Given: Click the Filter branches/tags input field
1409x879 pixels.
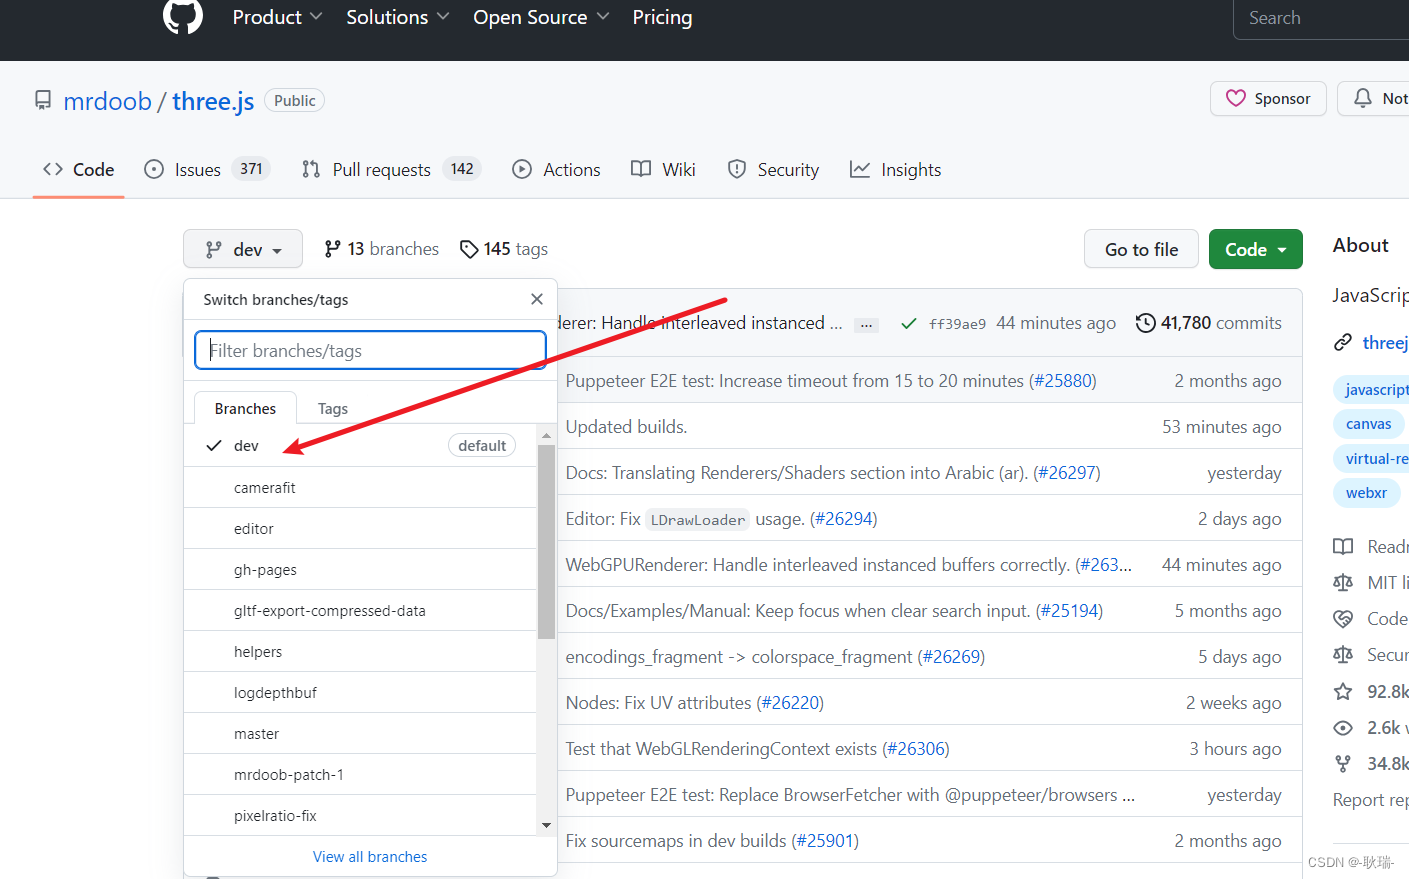Looking at the screenshot, I should (370, 350).
